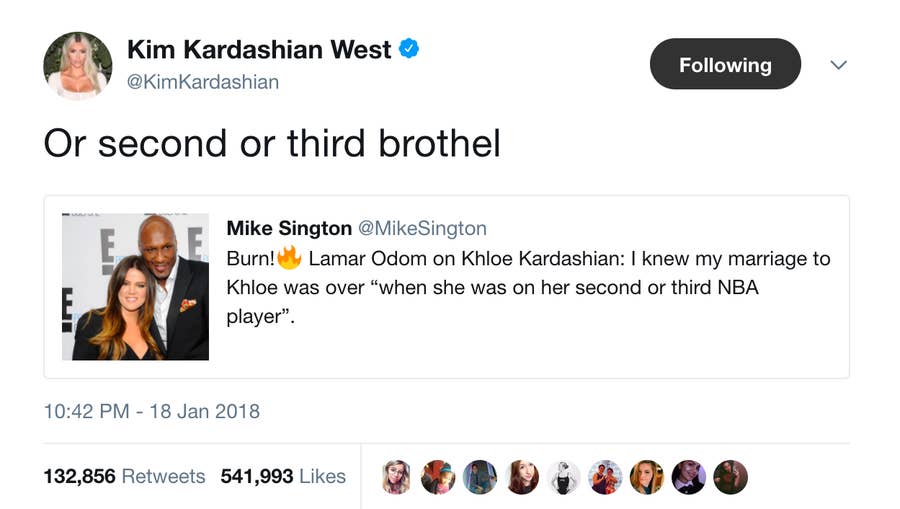This screenshot has width=900, height=509.
Task: Open the first liker avatar in the row
Action: pyautogui.click(x=397, y=477)
